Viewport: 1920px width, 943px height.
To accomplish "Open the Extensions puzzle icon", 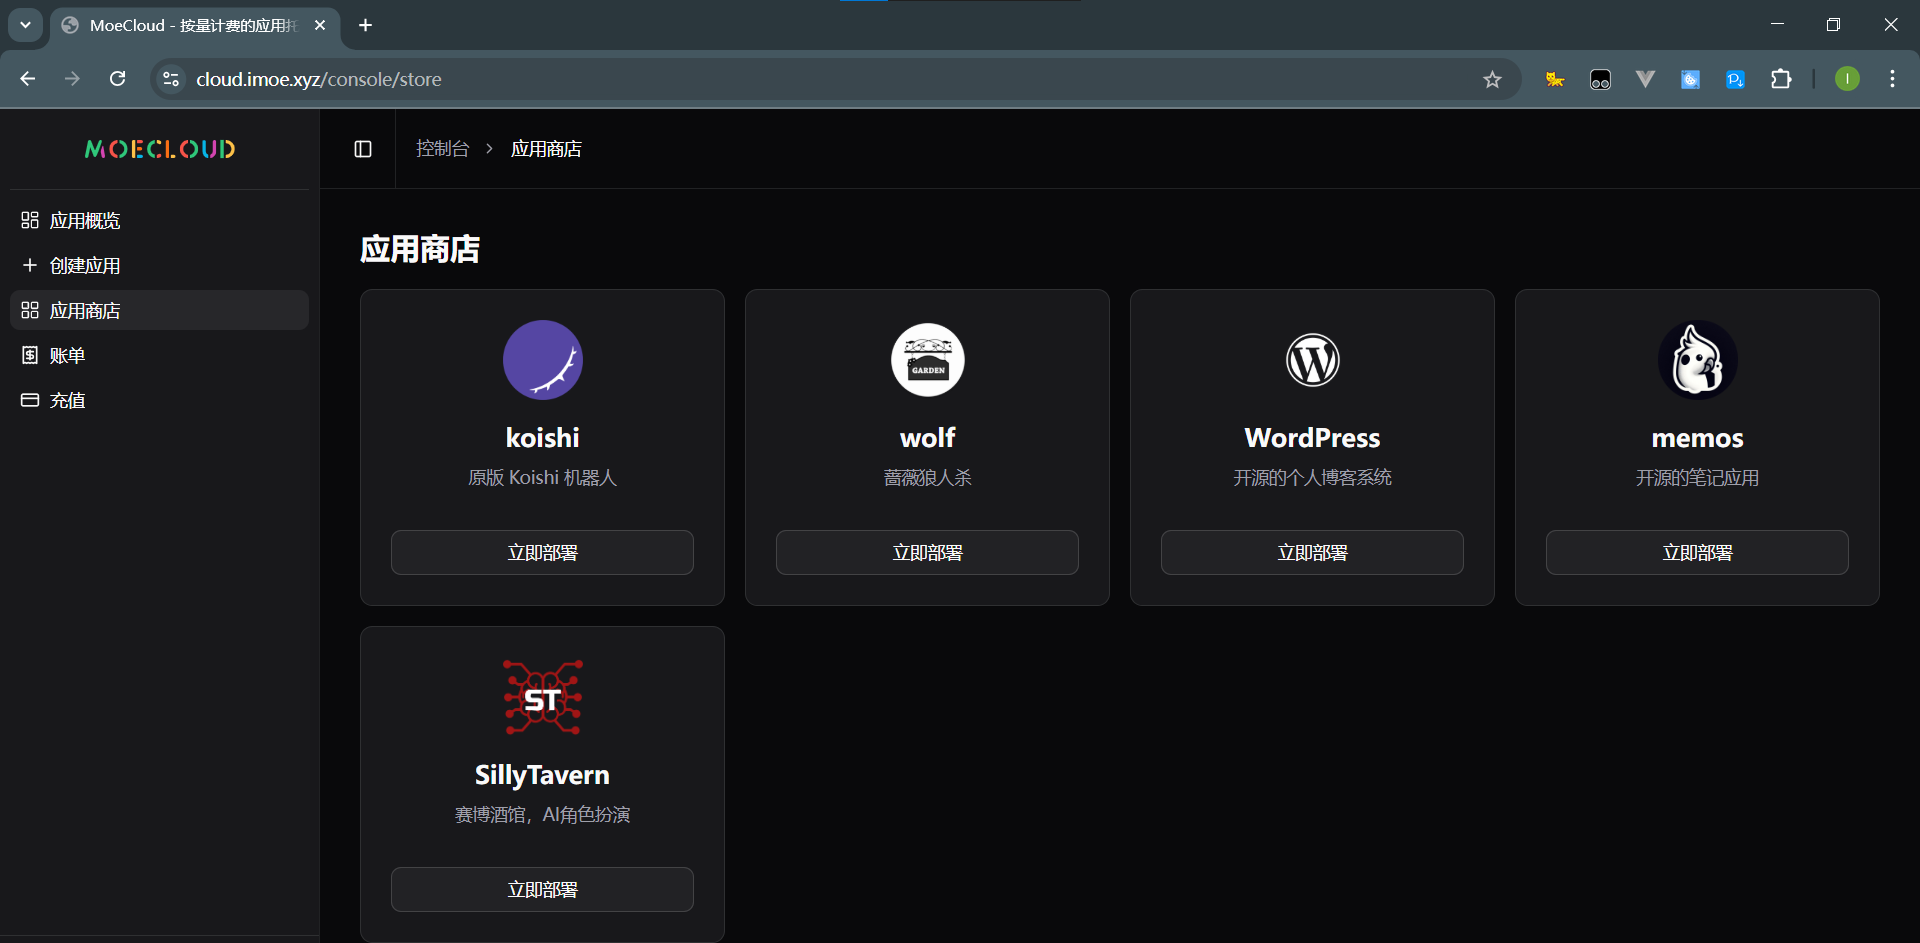I will (x=1781, y=79).
